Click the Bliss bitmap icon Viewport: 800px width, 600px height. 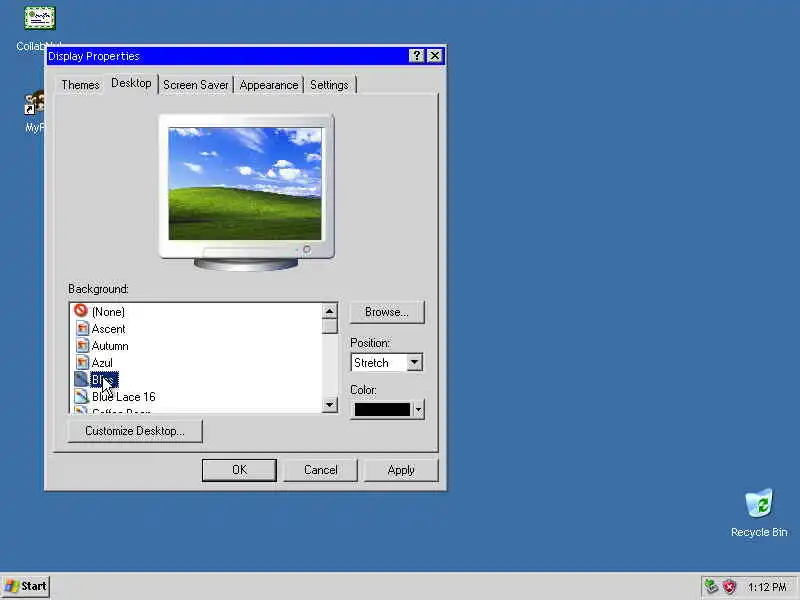point(82,379)
